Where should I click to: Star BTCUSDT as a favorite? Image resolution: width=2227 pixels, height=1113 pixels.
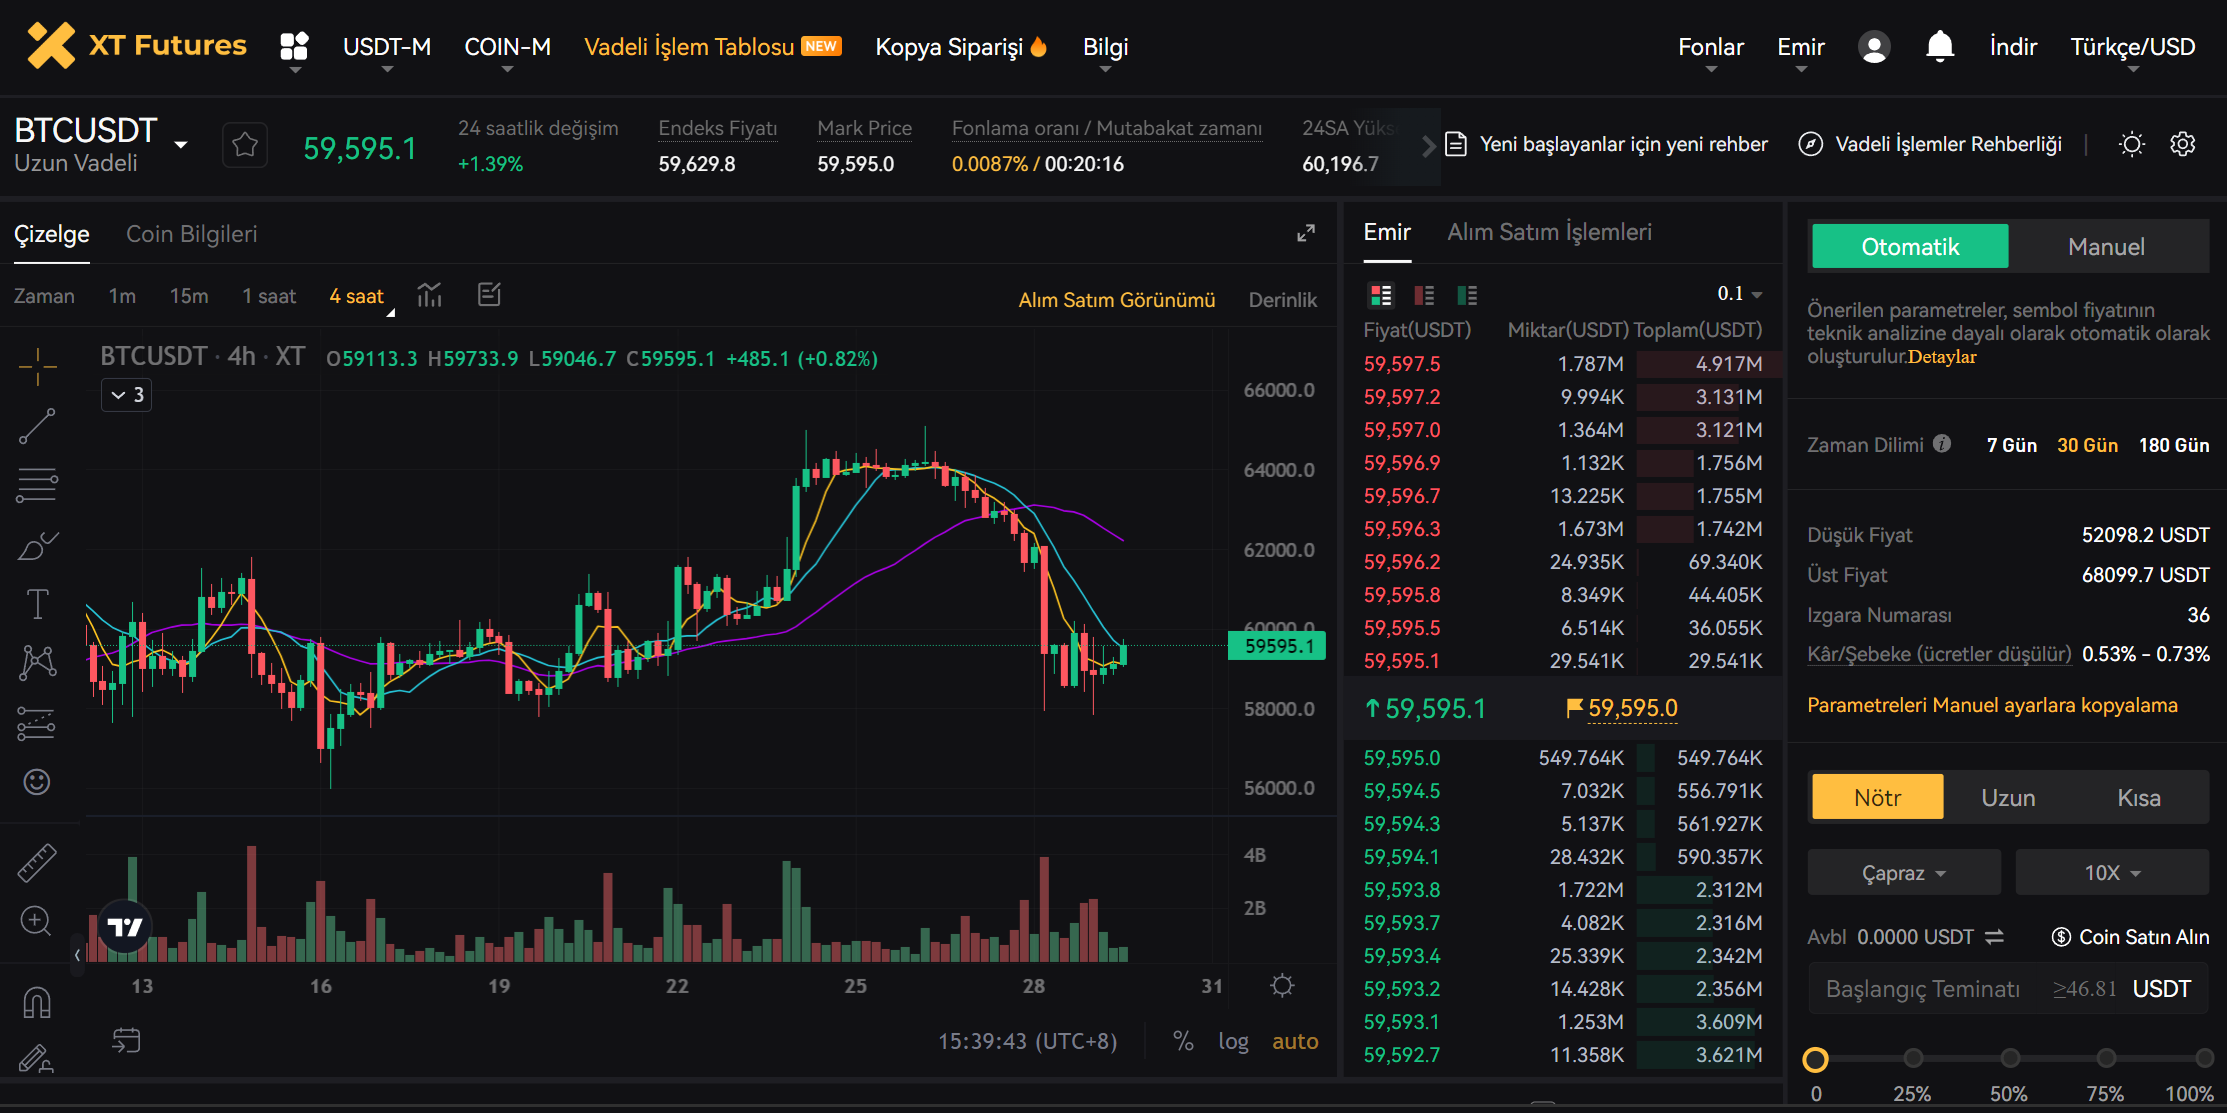pyautogui.click(x=244, y=144)
